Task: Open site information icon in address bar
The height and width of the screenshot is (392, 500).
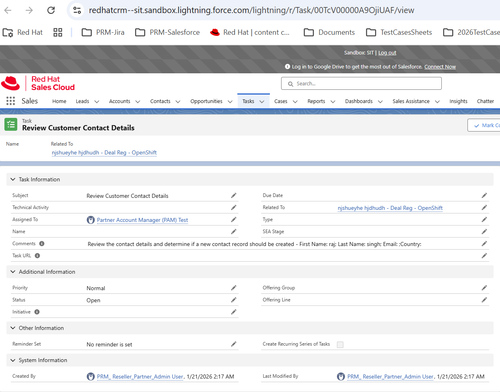Action: [77, 10]
